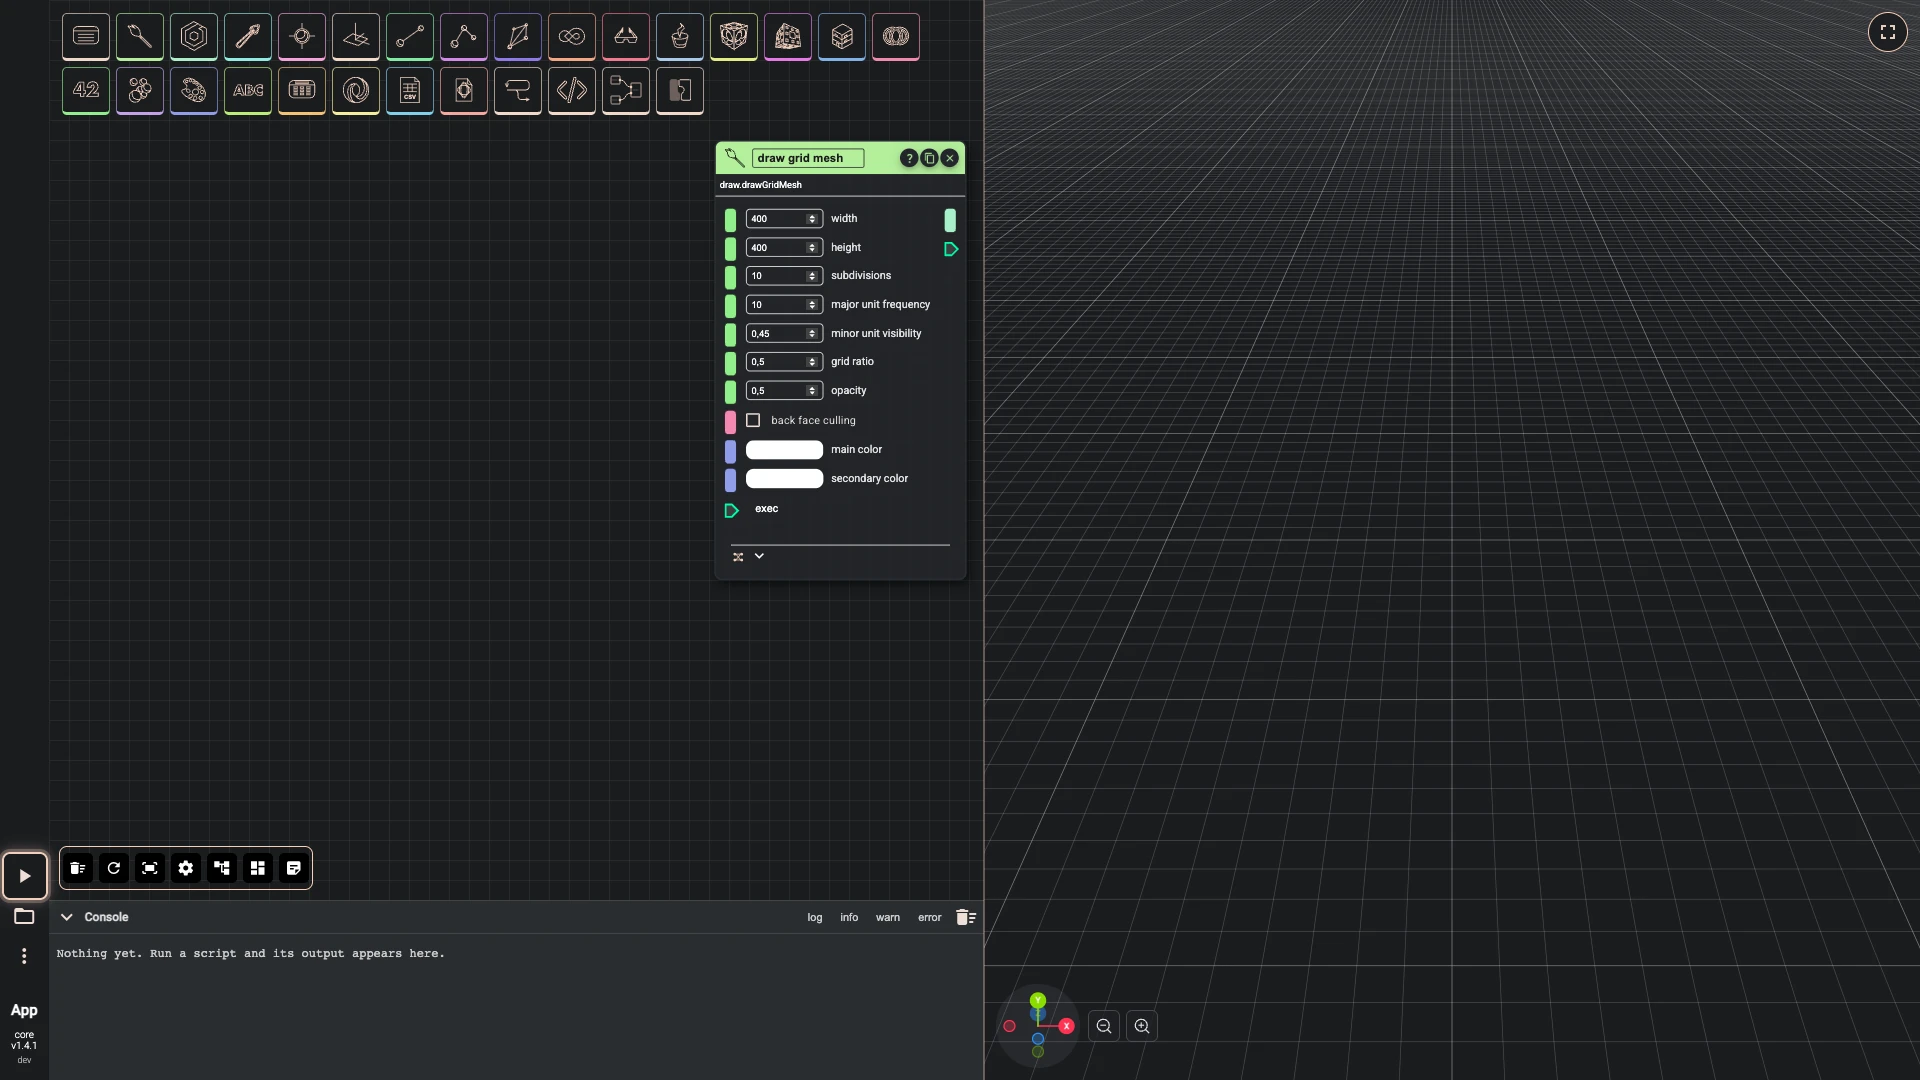
Task: Click the subdivisions input field
Action: 785,276
